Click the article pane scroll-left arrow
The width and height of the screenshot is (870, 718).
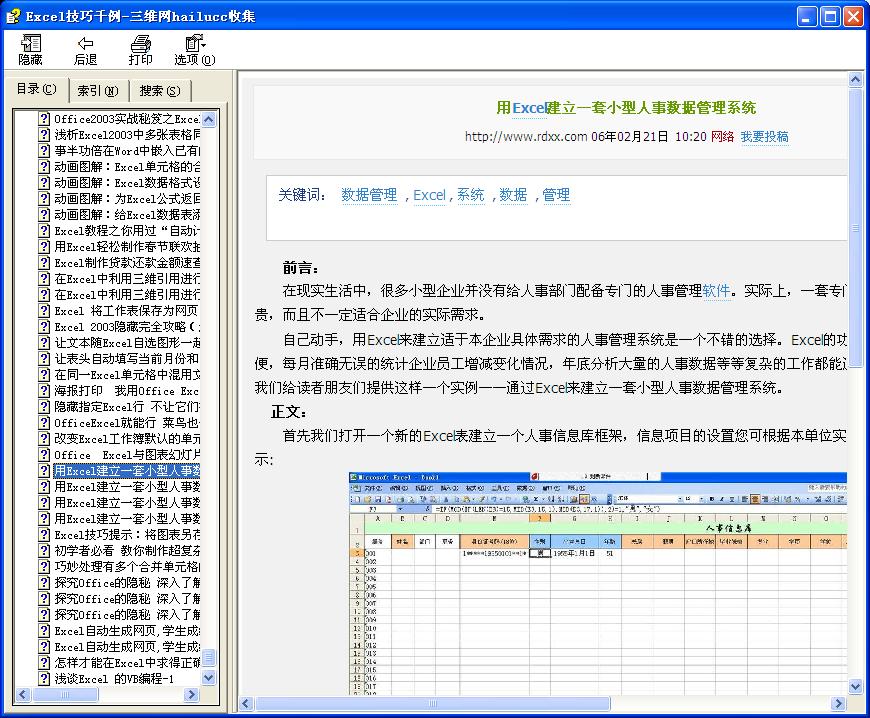pyautogui.click(x=246, y=704)
